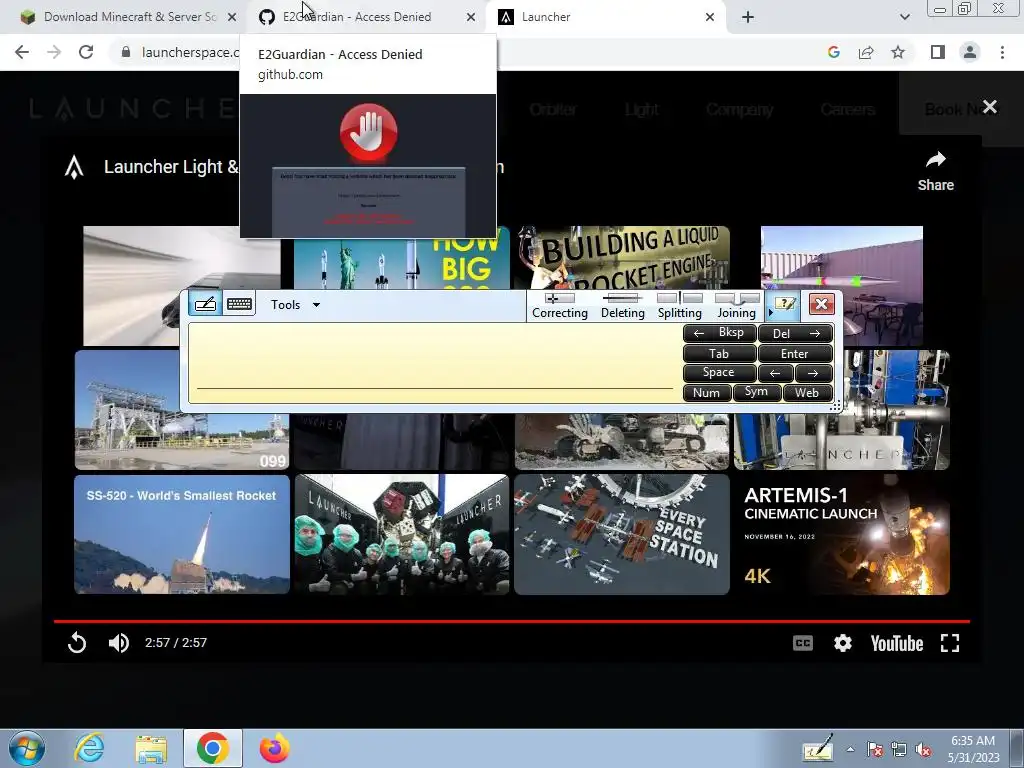Image resolution: width=1024 pixels, height=768 pixels.
Task: Close the Launcher tab
Action: (710, 17)
